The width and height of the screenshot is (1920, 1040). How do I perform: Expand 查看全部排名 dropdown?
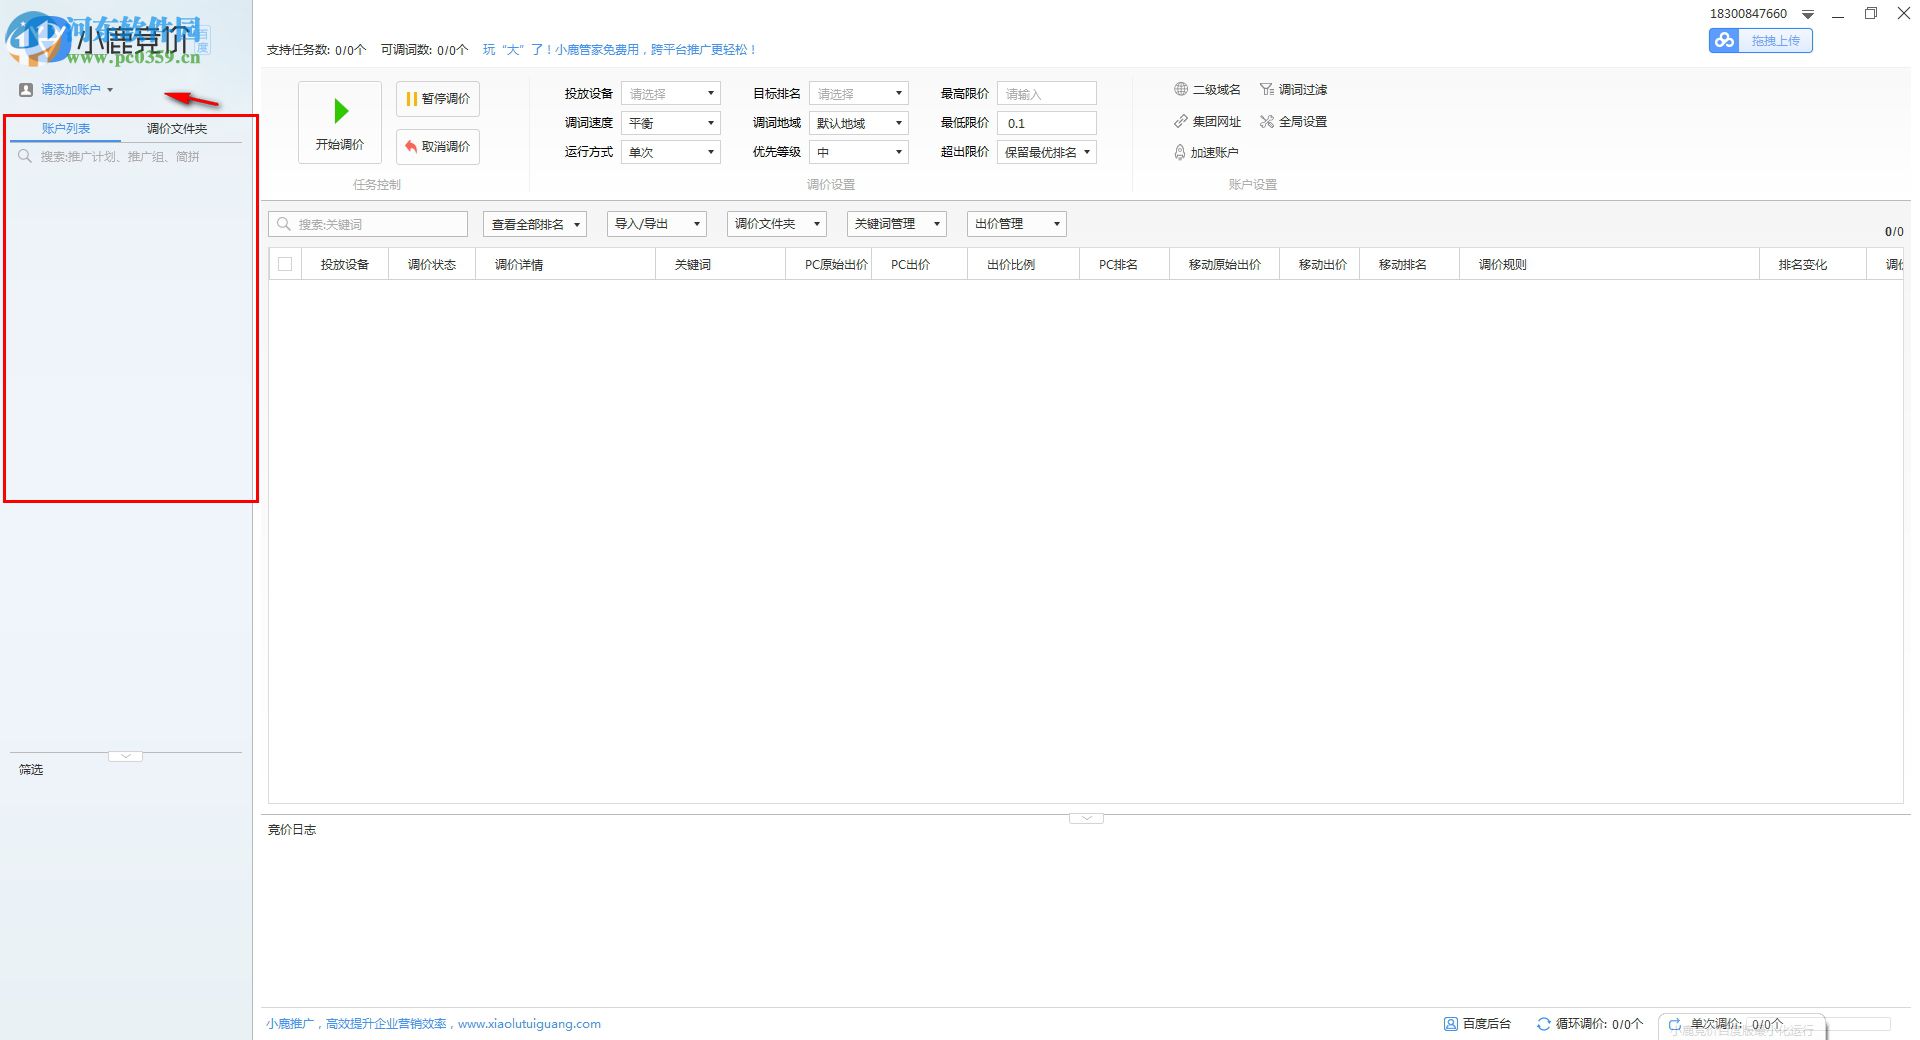tap(535, 224)
